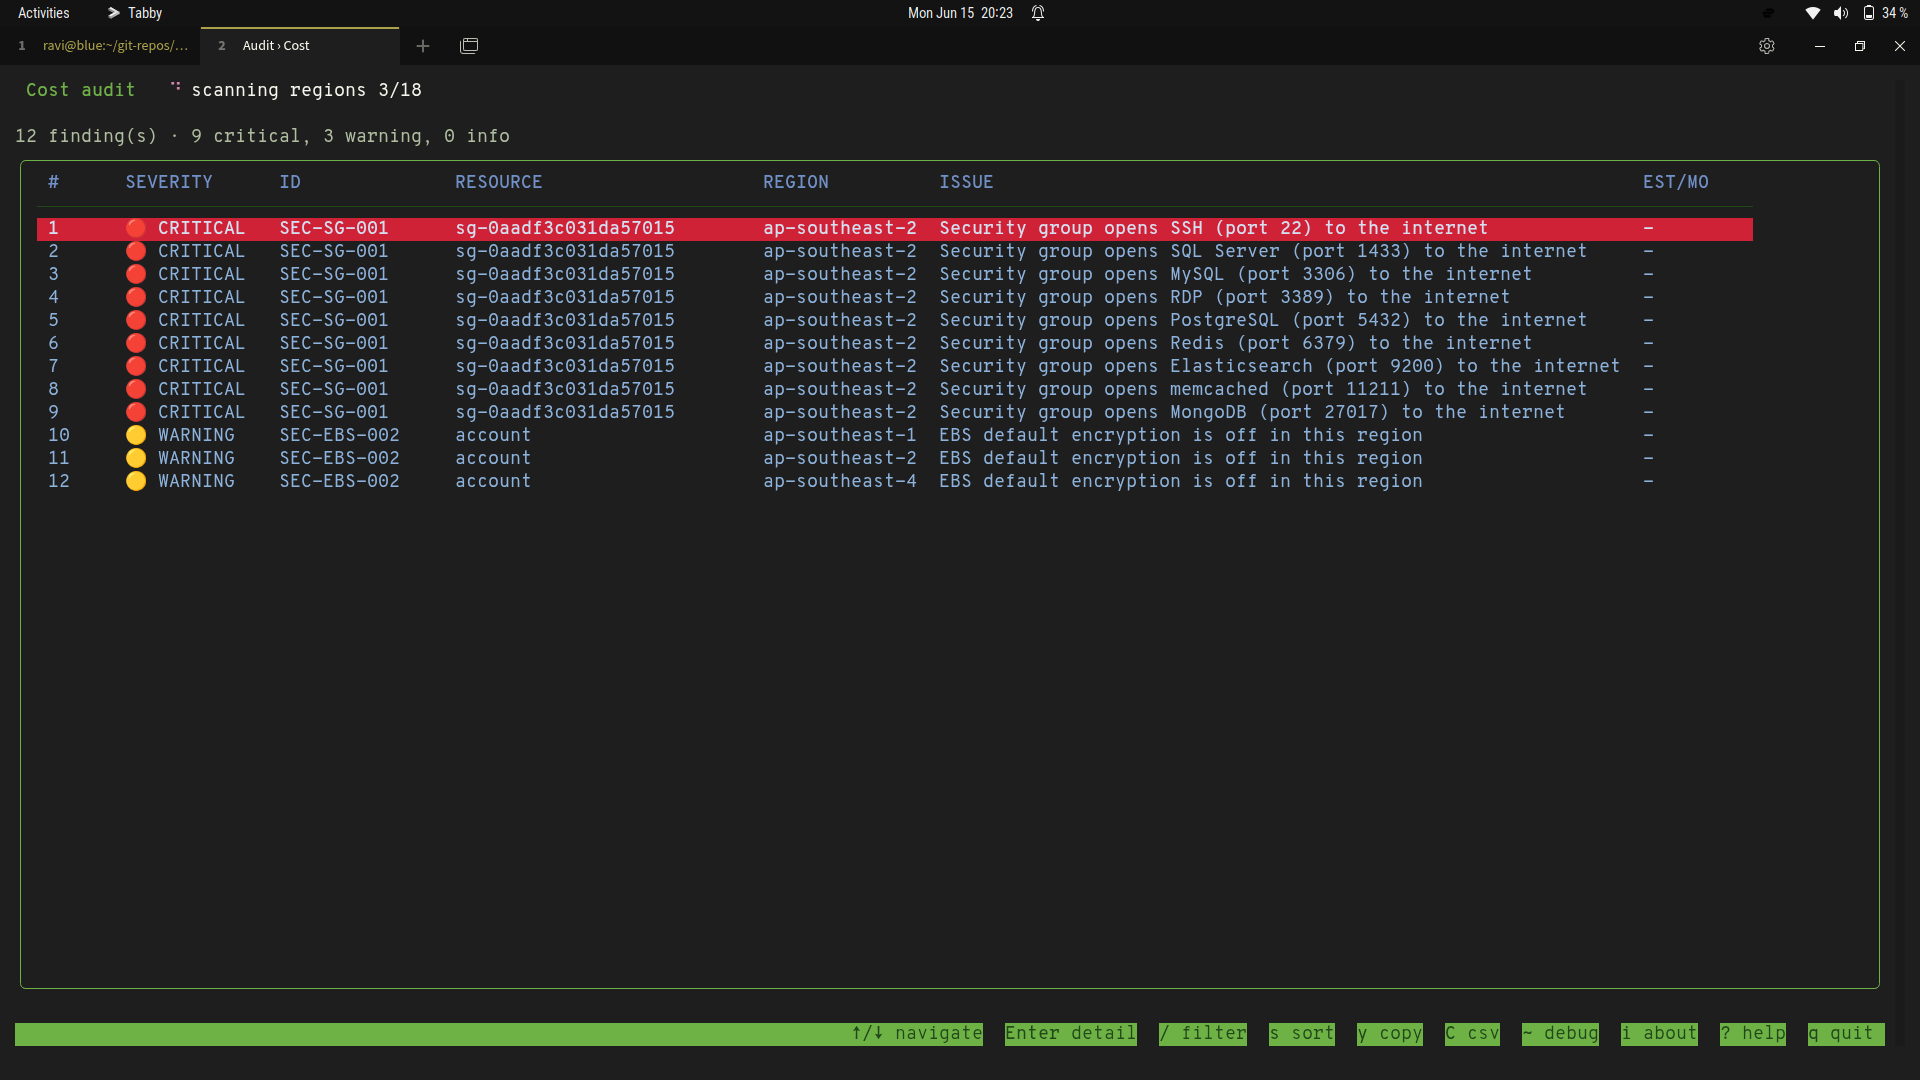Viewport: 1920px width, 1080px height.
Task: Click the '~ debug' shortcut
Action: (1560, 1033)
